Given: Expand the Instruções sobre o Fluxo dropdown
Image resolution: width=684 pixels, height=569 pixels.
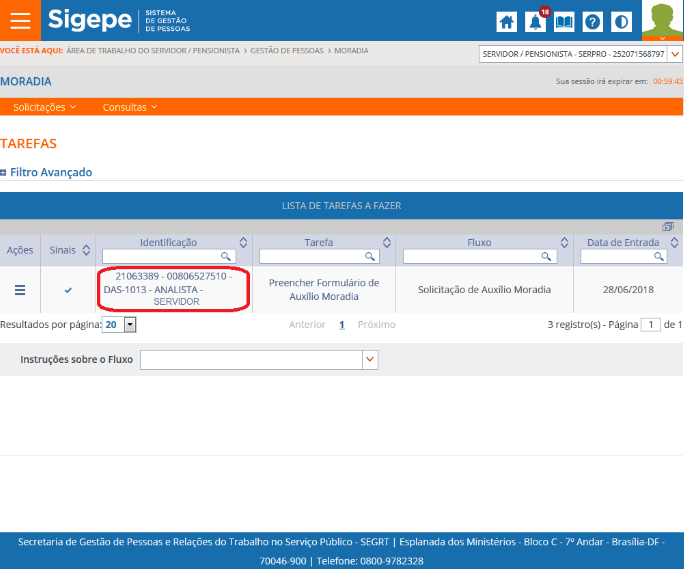Looking at the screenshot, I should pos(370,359).
